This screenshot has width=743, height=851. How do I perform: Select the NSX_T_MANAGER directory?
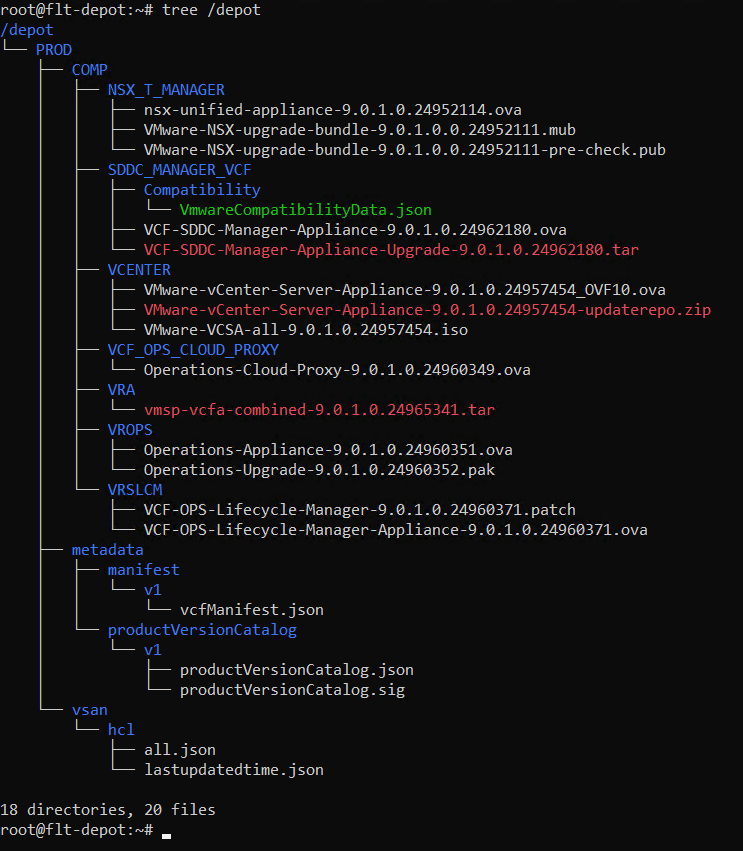point(166,90)
